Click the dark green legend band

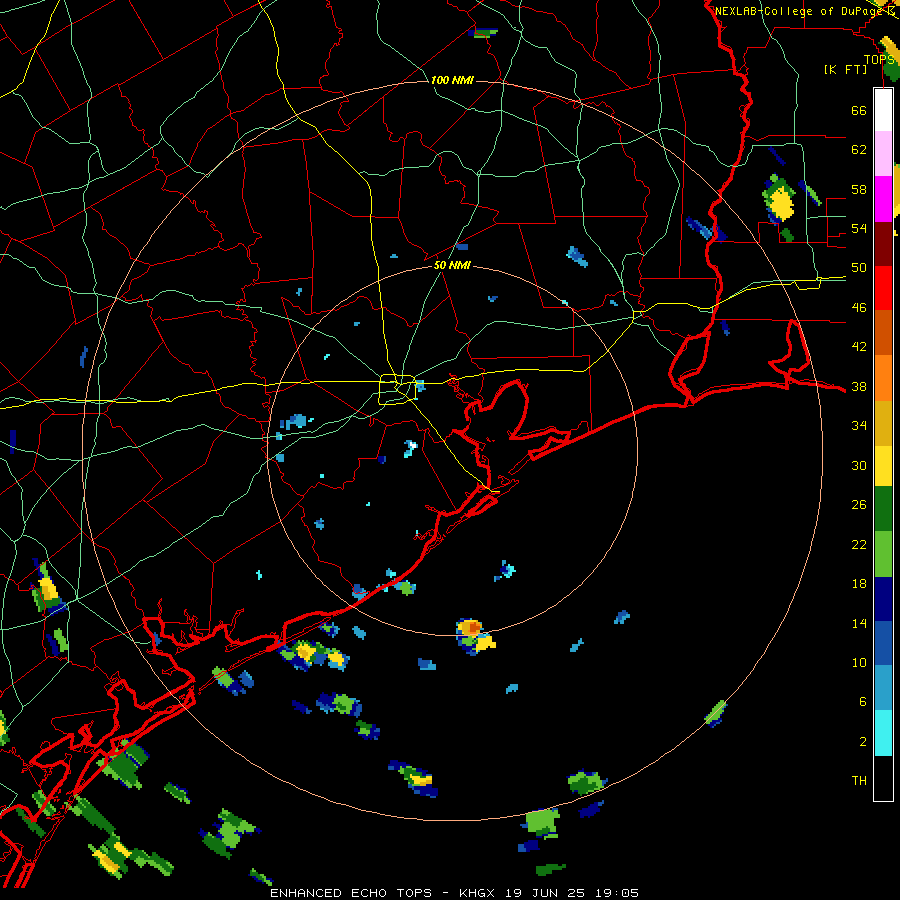pyautogui.click(x=883, y=509)
